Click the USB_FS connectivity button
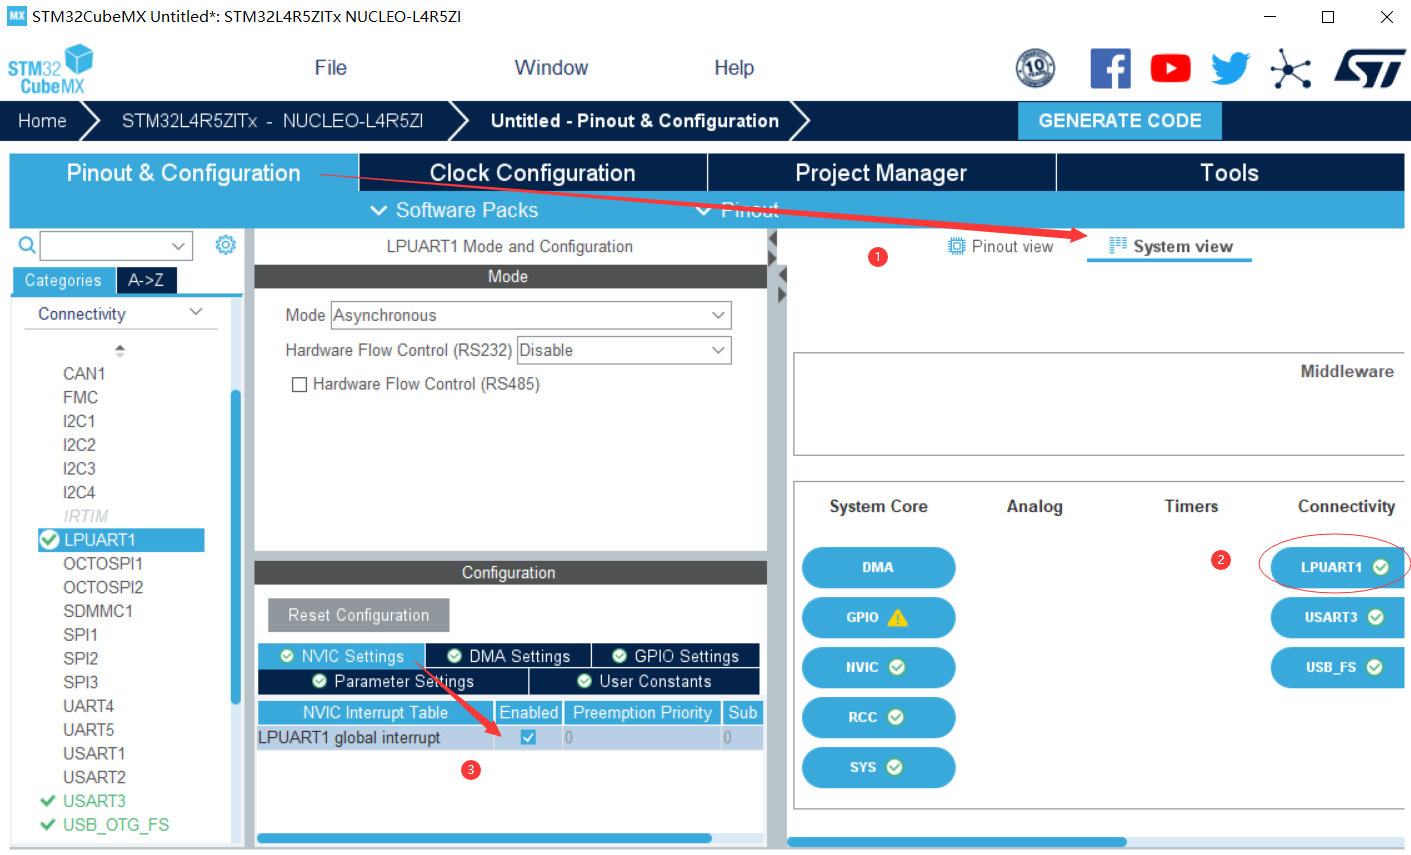This screenshot has width=1411, height=855. (x=1338, y=667)
